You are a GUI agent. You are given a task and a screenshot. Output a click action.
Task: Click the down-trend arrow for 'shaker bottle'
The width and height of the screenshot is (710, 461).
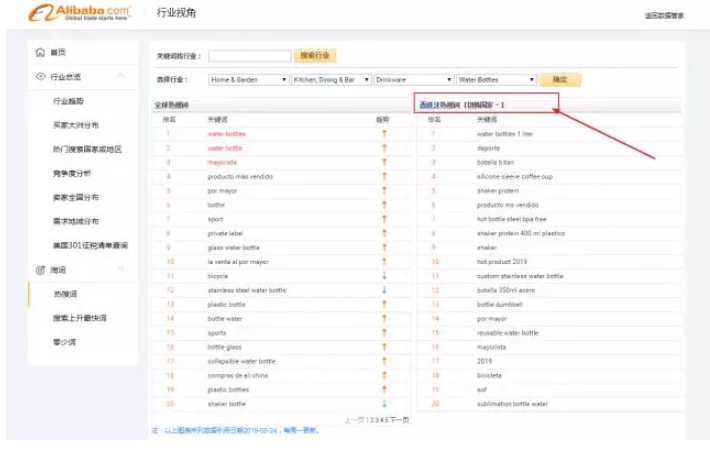tap(384, 403)
